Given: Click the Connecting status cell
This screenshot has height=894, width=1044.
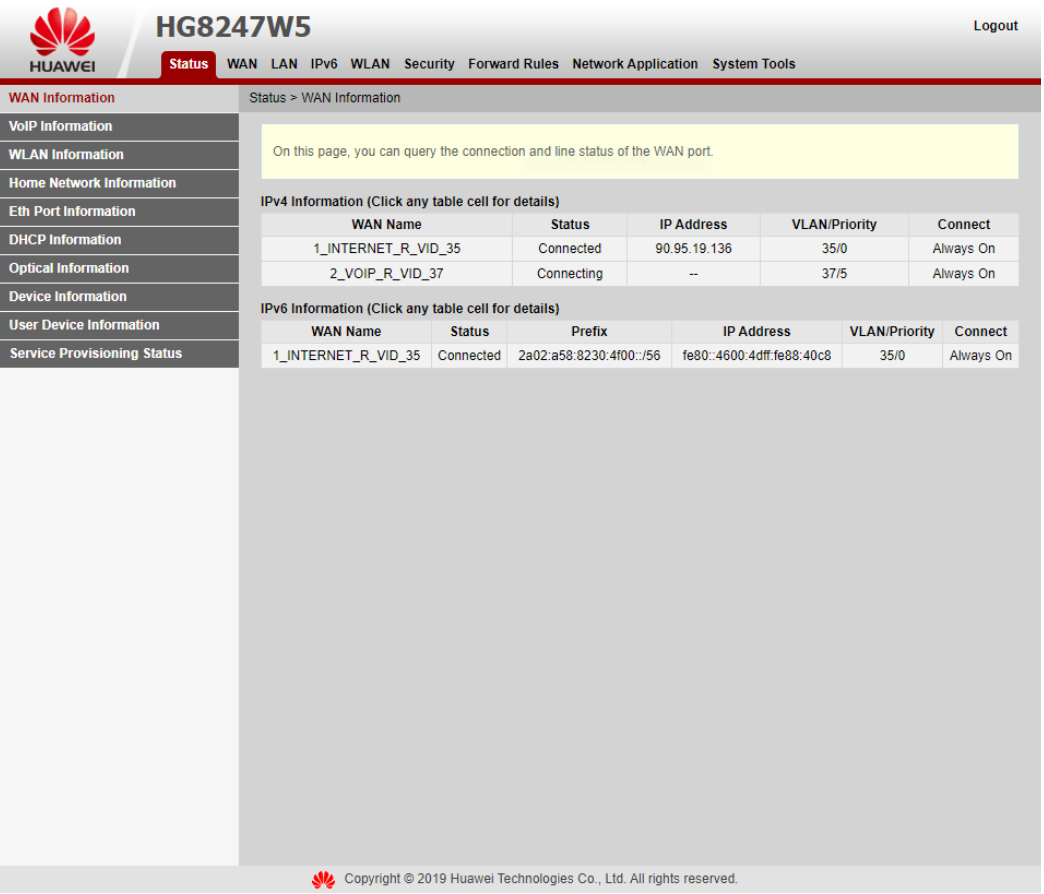Looking at the screenshot, I should (x=569, y=274).
